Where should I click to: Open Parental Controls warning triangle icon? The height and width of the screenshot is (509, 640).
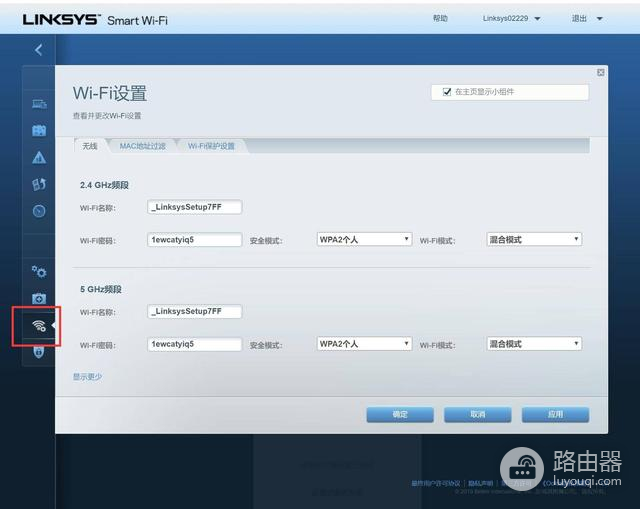pos(39,158)
